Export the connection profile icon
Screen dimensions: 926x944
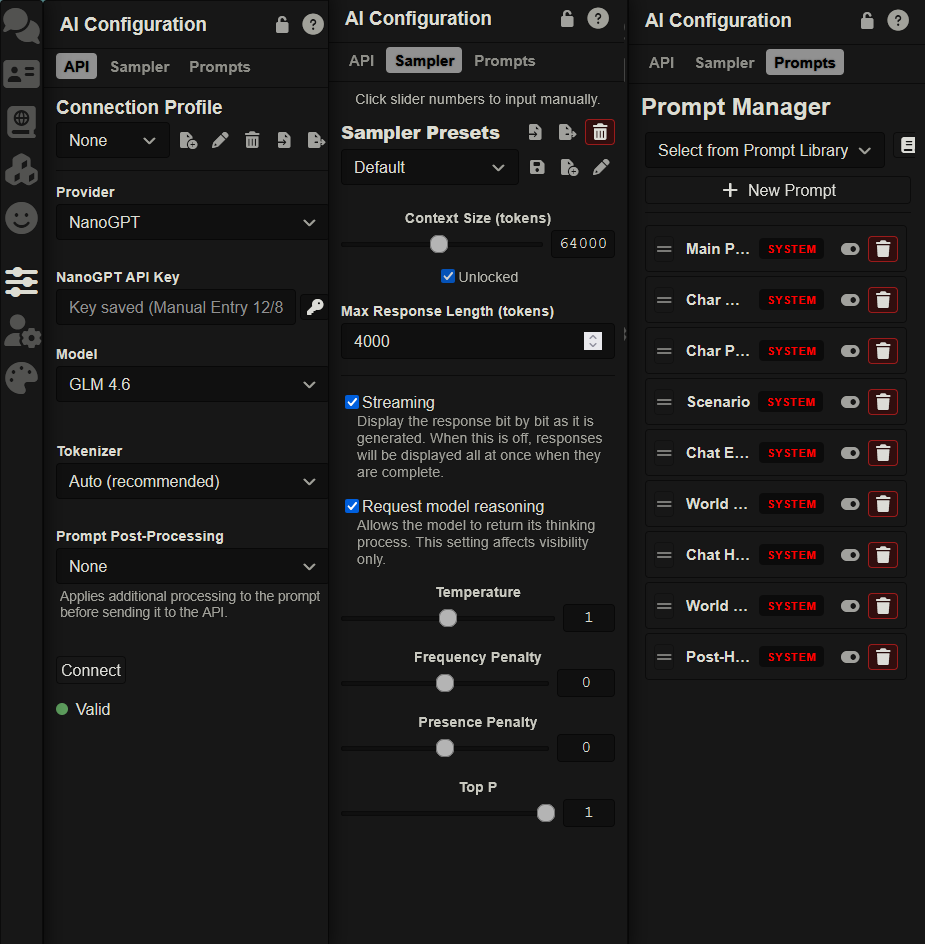pyautogui.click(x=316, y=140)
